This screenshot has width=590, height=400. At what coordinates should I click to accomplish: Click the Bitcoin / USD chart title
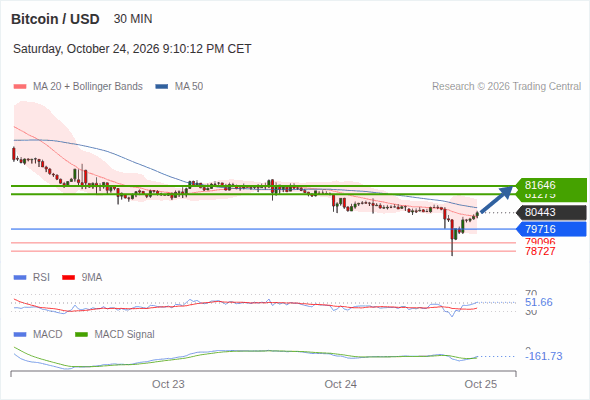[x=55, y=19]
